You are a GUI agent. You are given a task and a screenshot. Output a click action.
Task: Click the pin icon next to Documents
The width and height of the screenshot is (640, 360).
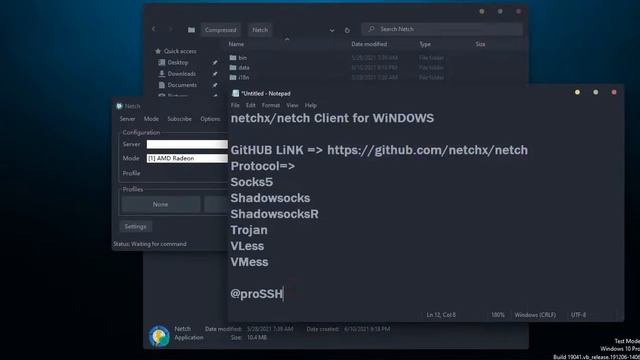click(x=215, y=85)
